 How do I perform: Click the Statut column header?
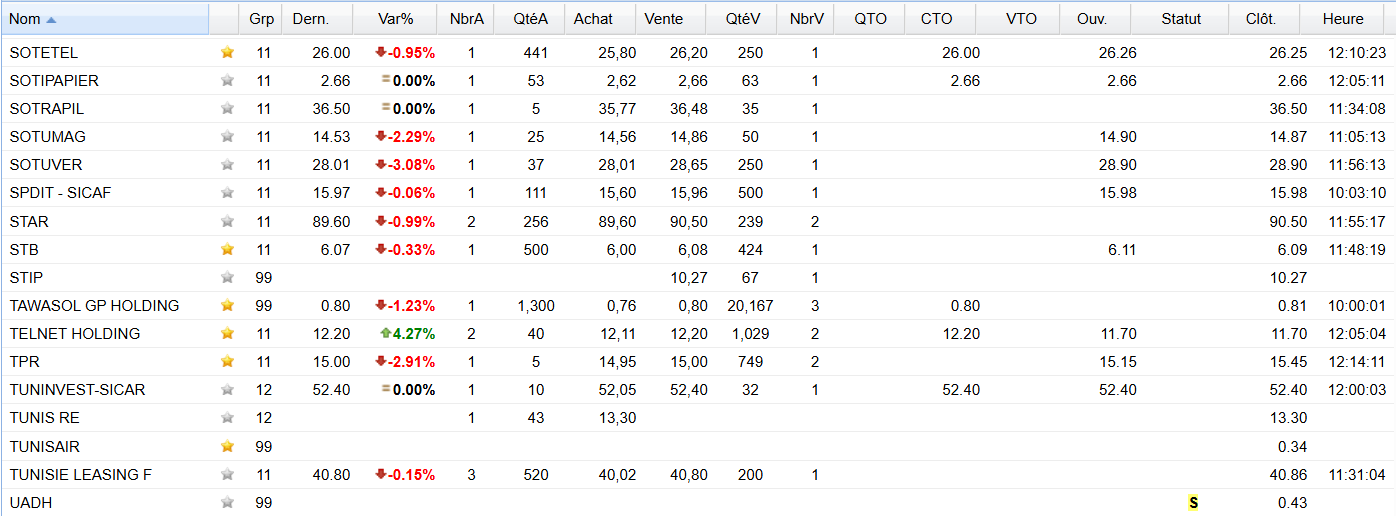point(1181,19)
